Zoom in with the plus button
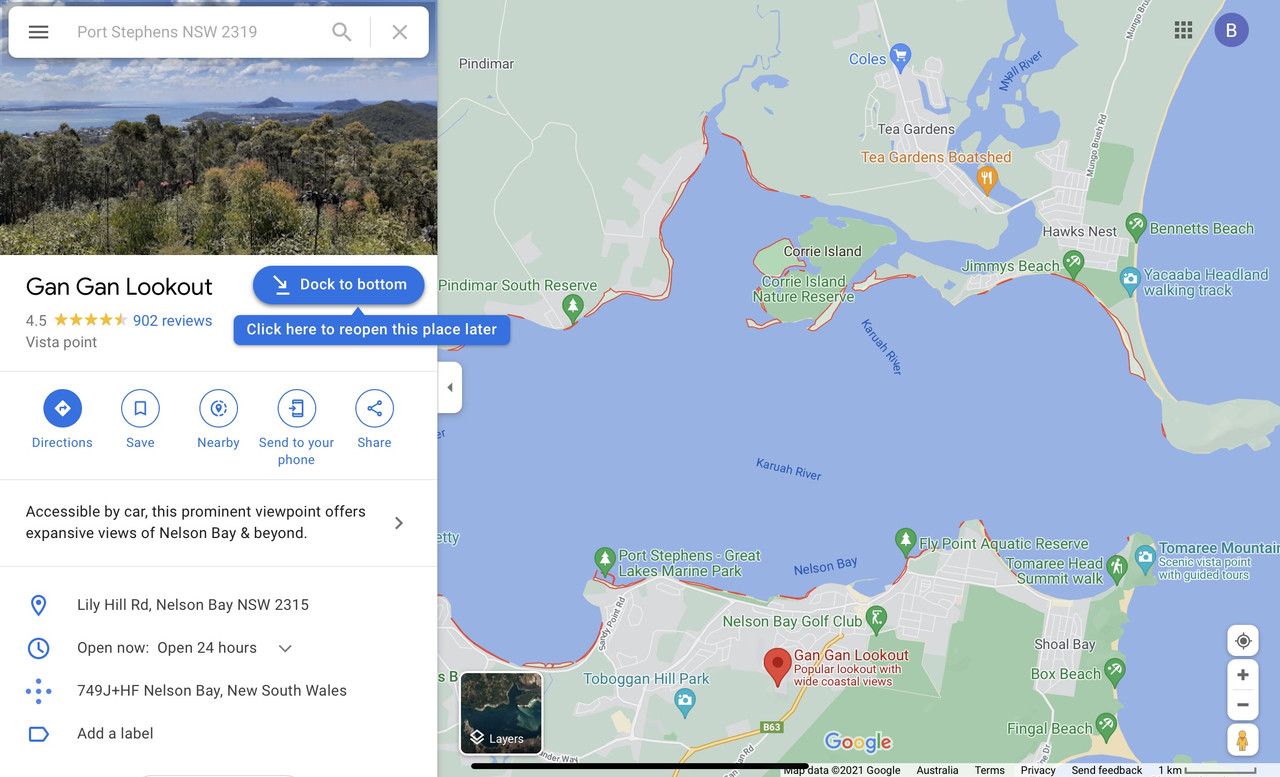 point(1243,675)
